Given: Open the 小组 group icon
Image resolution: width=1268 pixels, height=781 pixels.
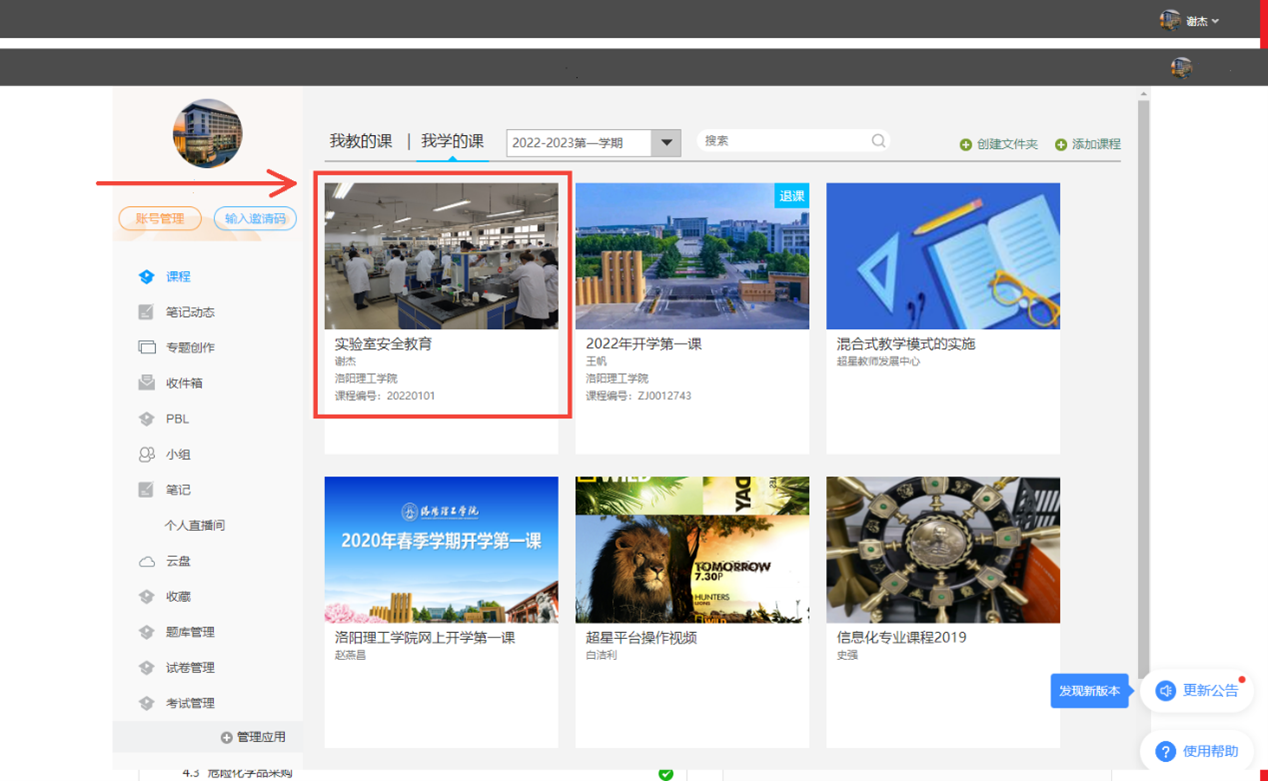Looking at the screenshot, I should point(147,454).
